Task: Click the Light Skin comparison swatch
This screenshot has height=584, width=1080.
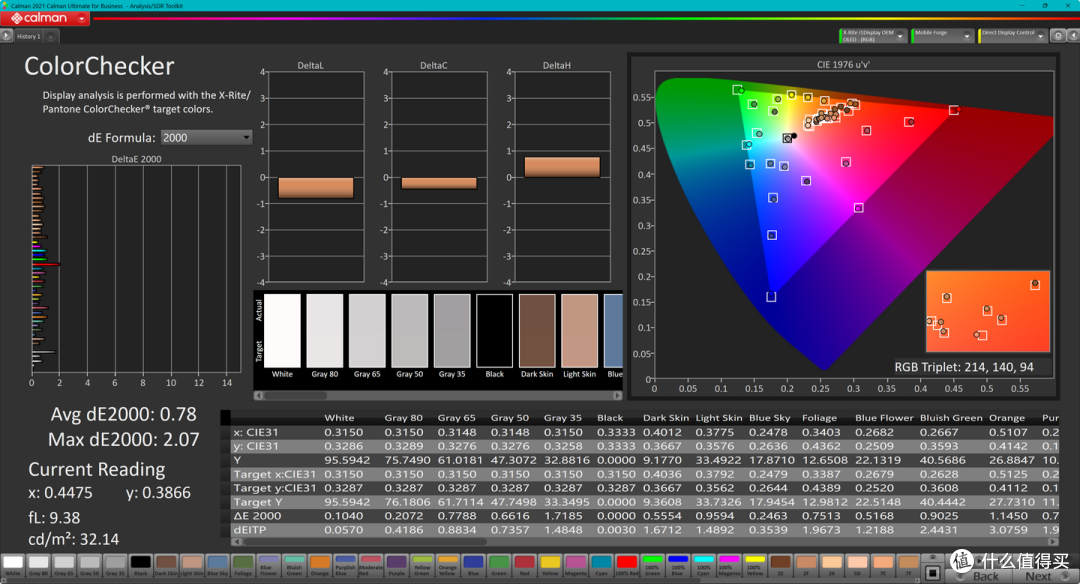Action: pos(579,331)
